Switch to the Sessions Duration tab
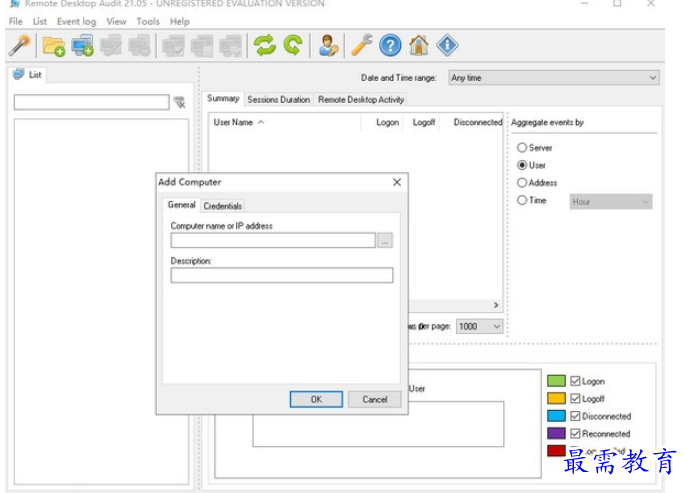The height and width of the screenshot is (493, 685). point(279,100)
